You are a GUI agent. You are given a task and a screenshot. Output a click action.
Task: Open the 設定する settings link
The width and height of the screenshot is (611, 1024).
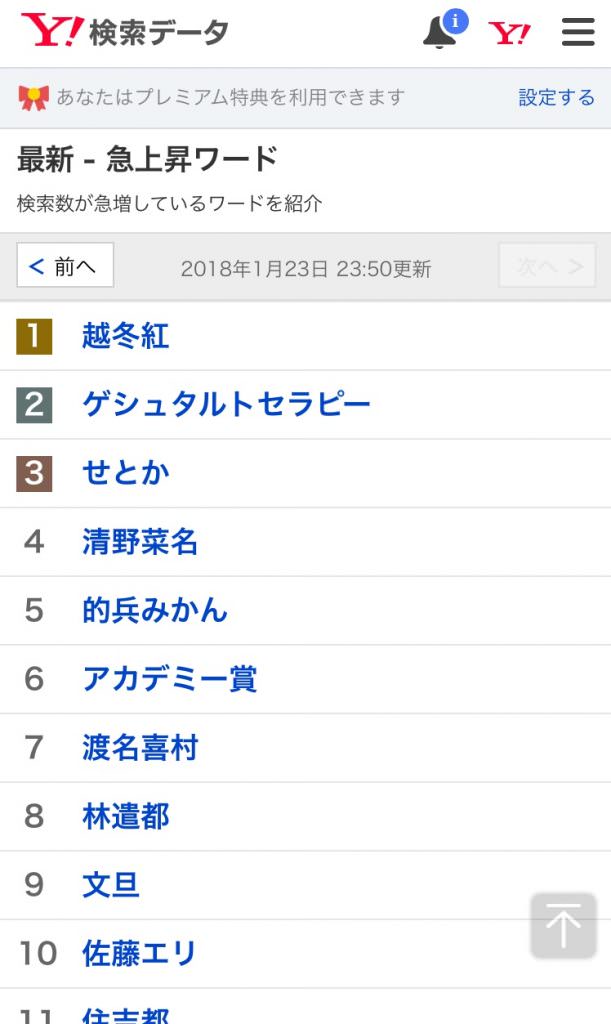[x=556, y=98]
